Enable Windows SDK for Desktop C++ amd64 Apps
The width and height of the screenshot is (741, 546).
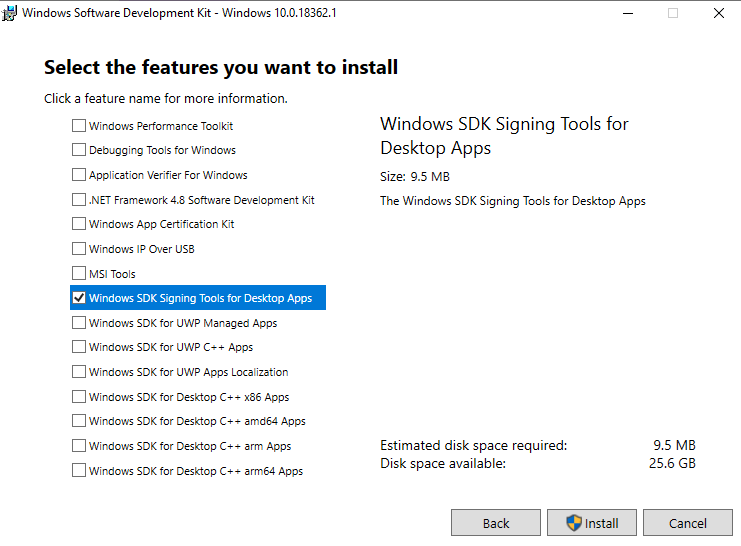pyautogui.click(x=79, y=421)
